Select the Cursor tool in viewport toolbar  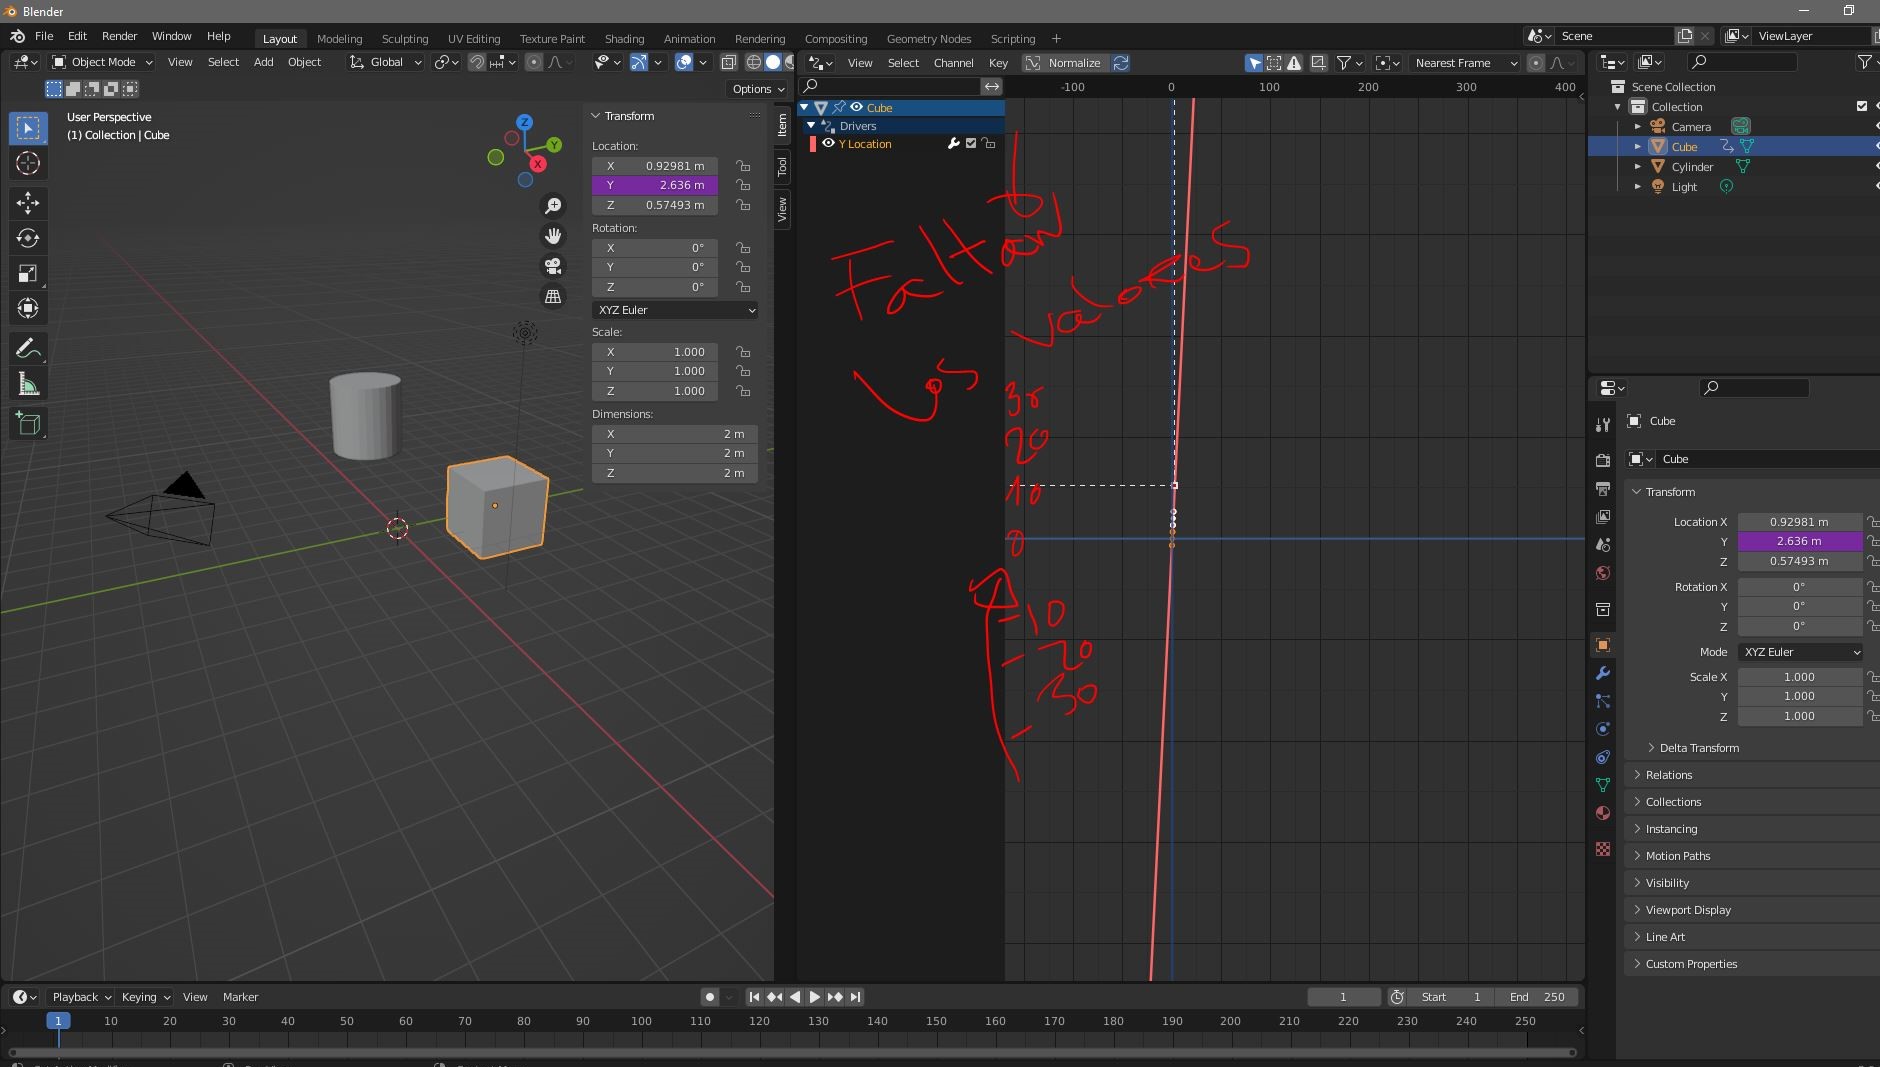click(x=28, y=164)
